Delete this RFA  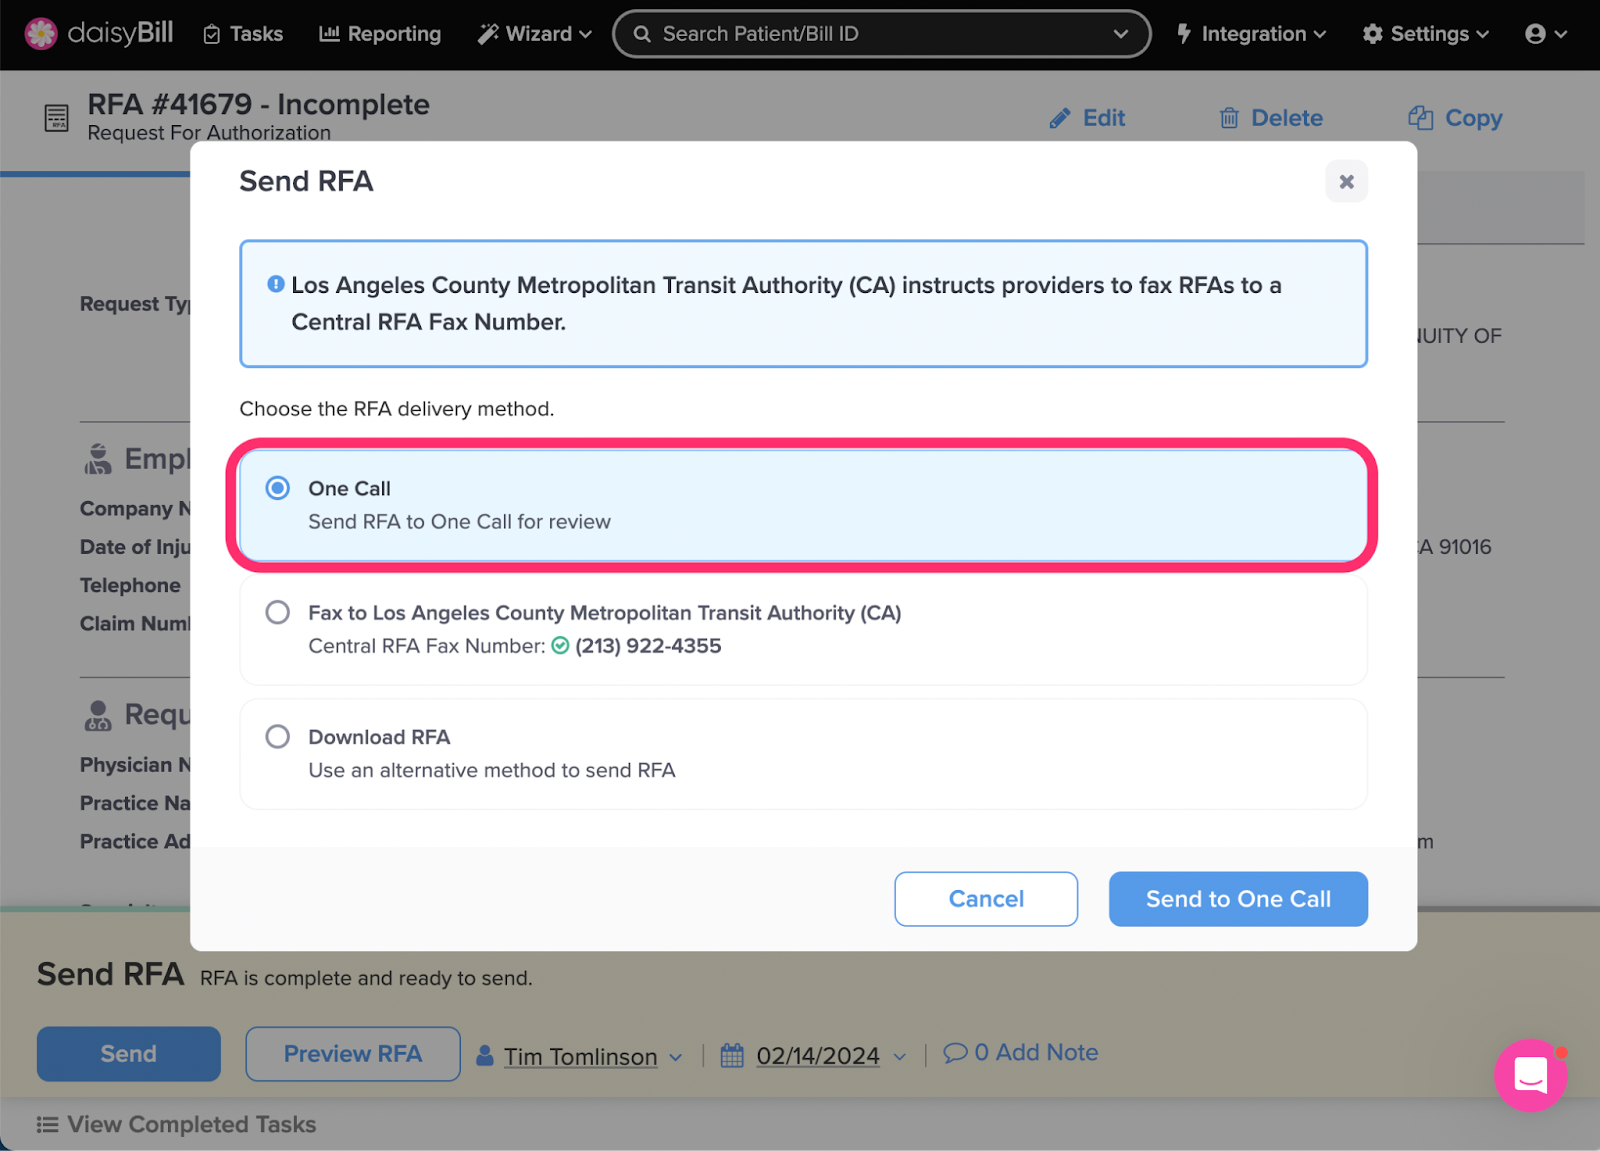(1271, 118)
